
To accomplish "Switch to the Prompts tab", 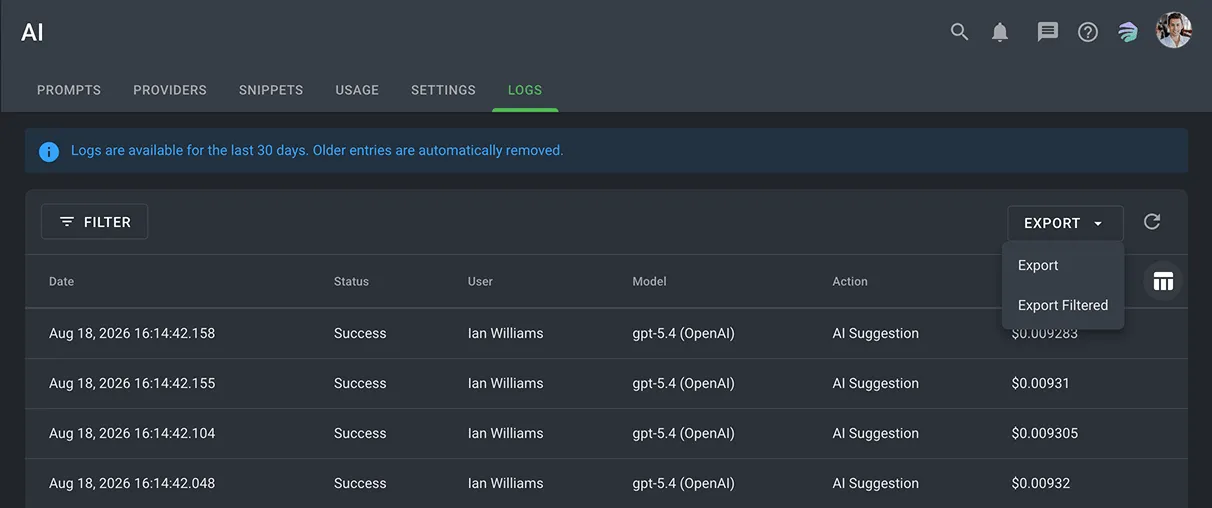I will (x=69, y=90).
